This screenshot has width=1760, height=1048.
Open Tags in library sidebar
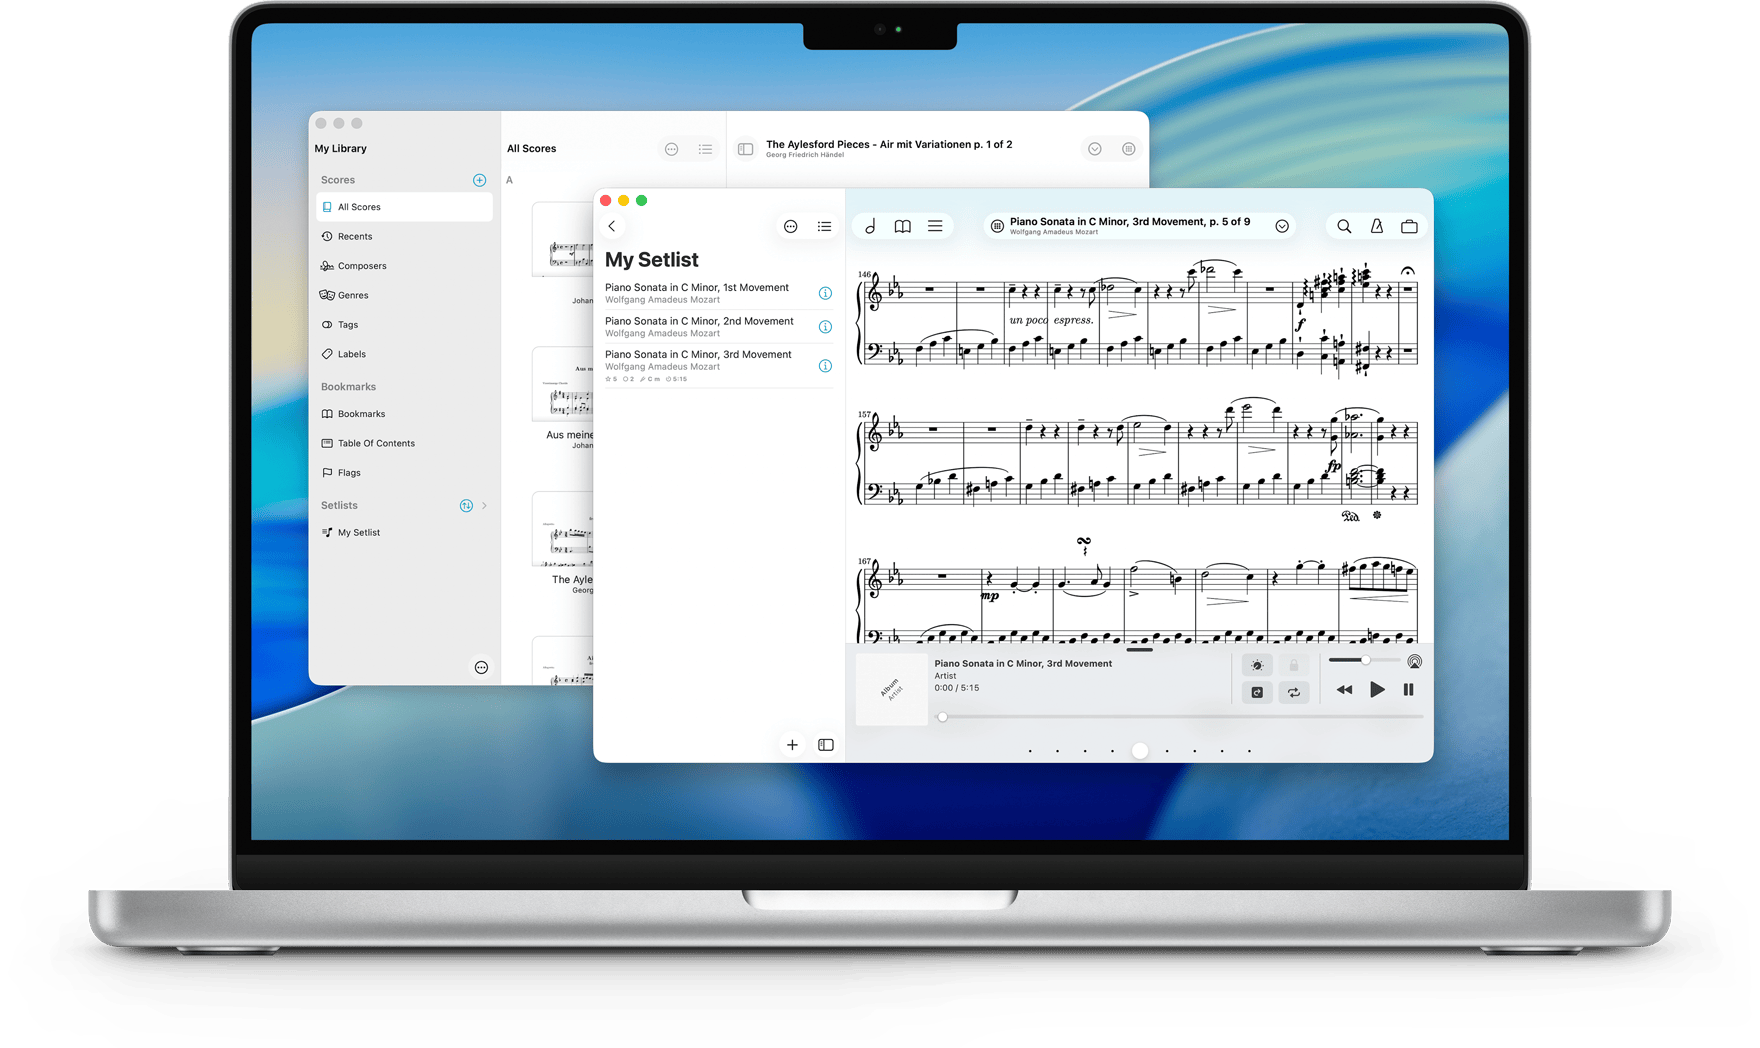coord(404,325)
